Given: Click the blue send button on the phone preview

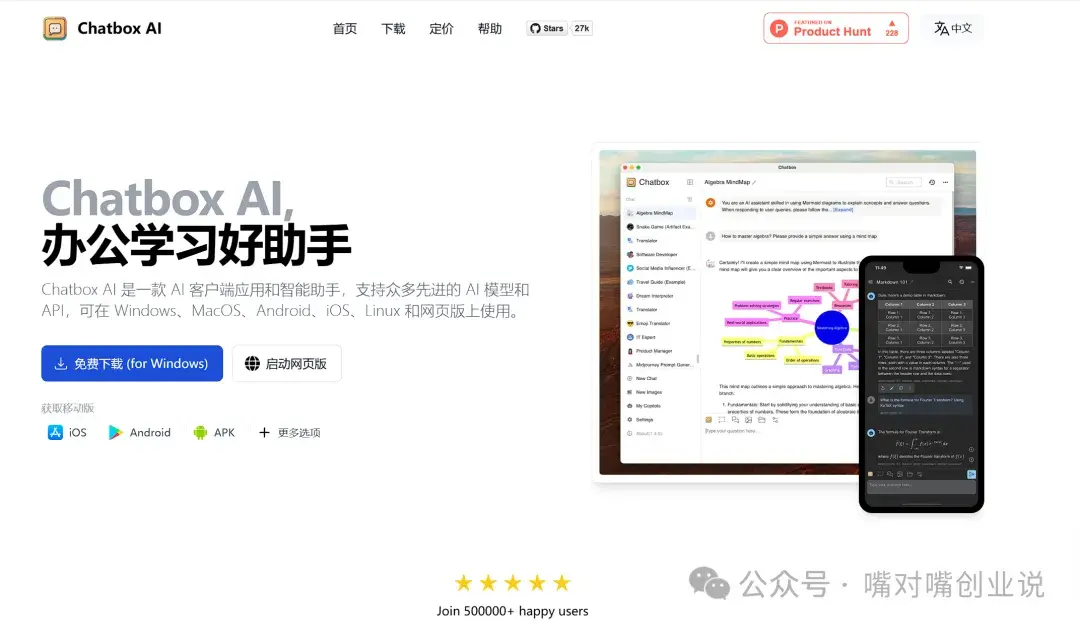Looking at the screenshot, I should point(971,474).
